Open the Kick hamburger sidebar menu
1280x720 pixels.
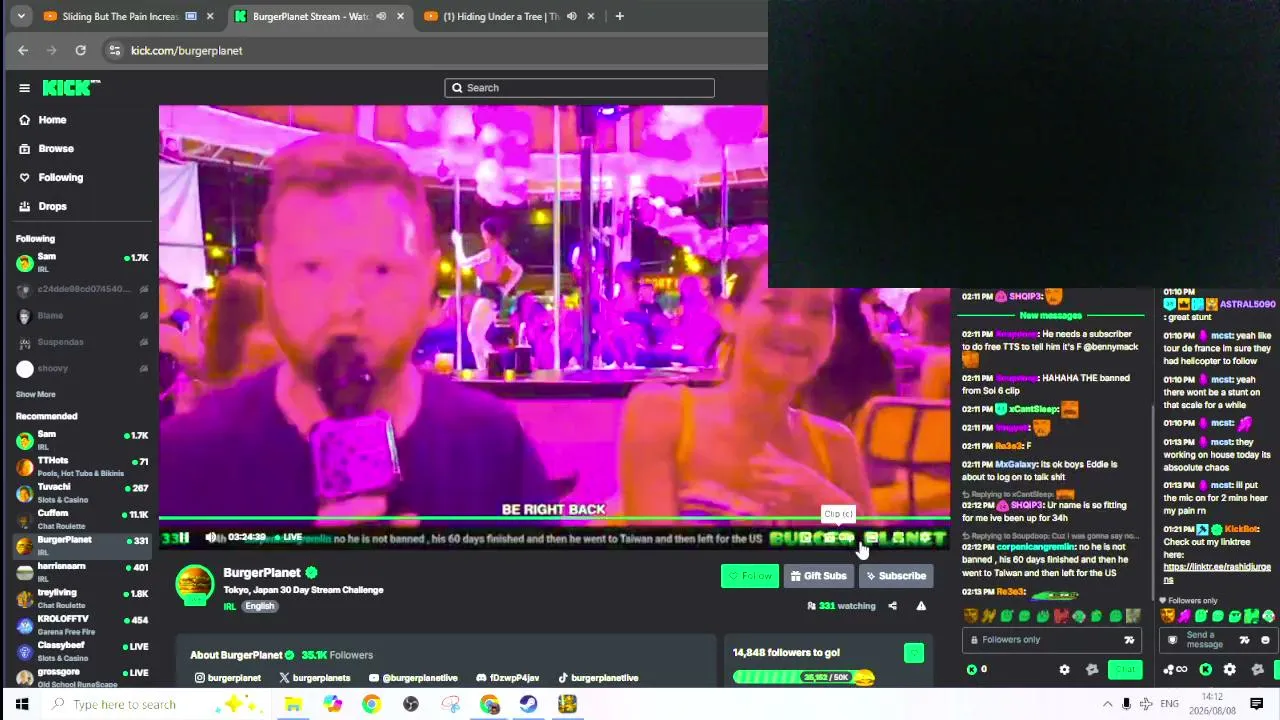pos(24,88)
